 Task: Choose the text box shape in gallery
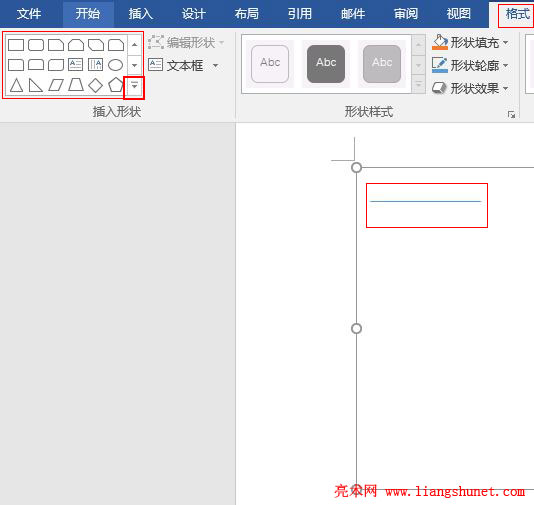[75, 64]
